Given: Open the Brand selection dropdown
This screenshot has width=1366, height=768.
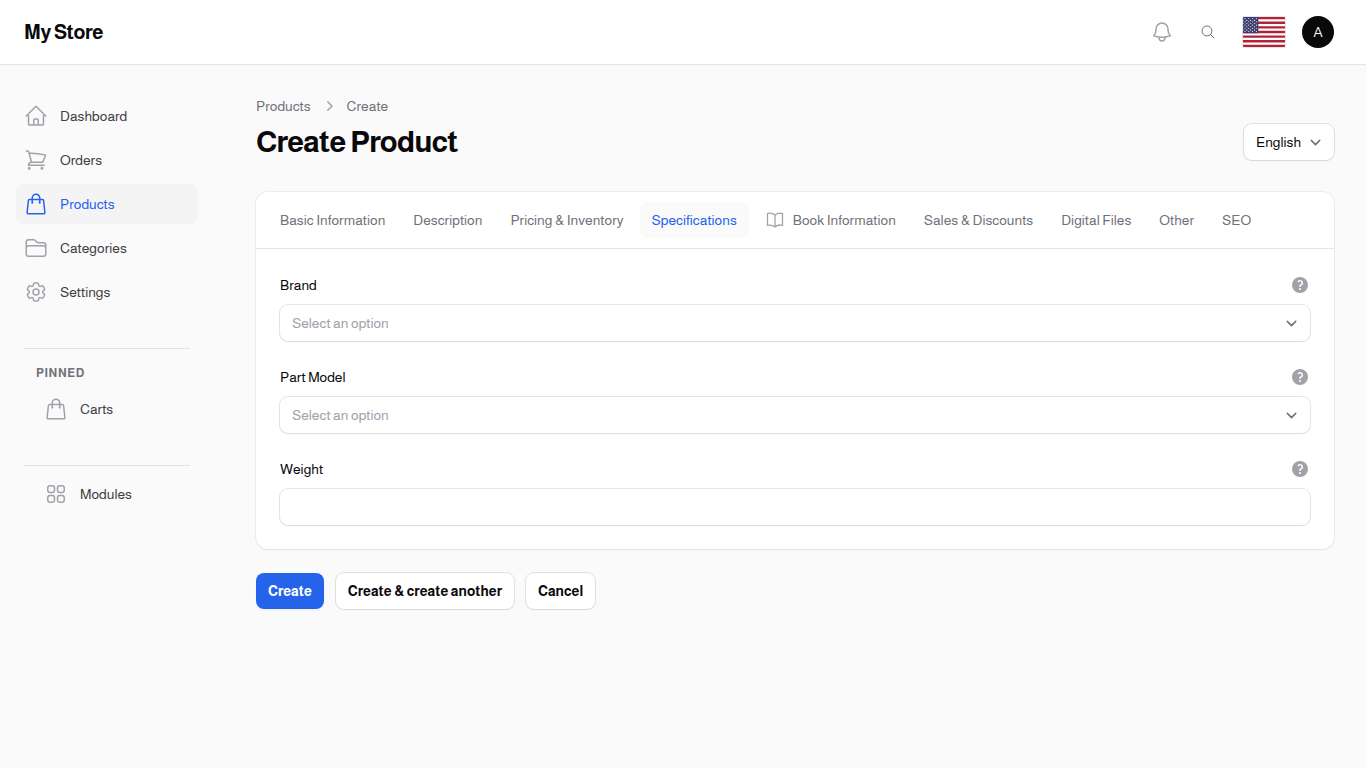Looking at the screenshot, I should click(794, 323).
